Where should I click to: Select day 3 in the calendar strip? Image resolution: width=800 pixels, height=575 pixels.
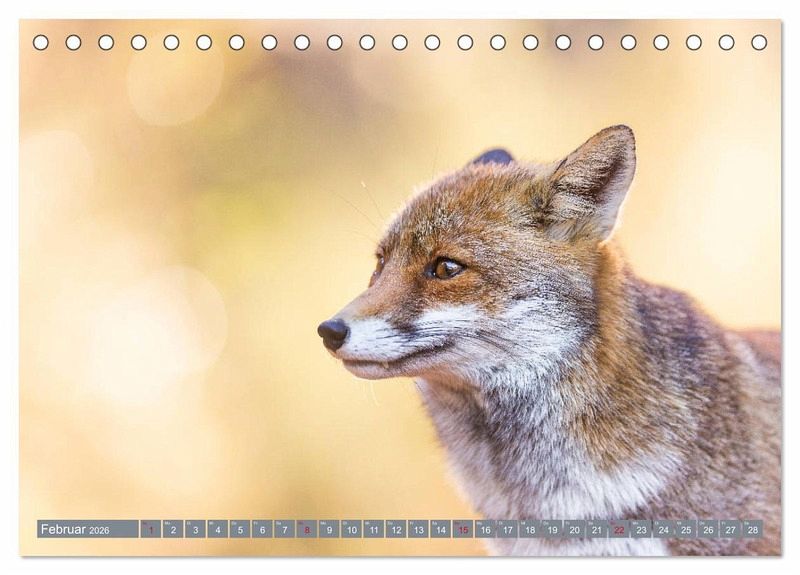coord(195,529)
